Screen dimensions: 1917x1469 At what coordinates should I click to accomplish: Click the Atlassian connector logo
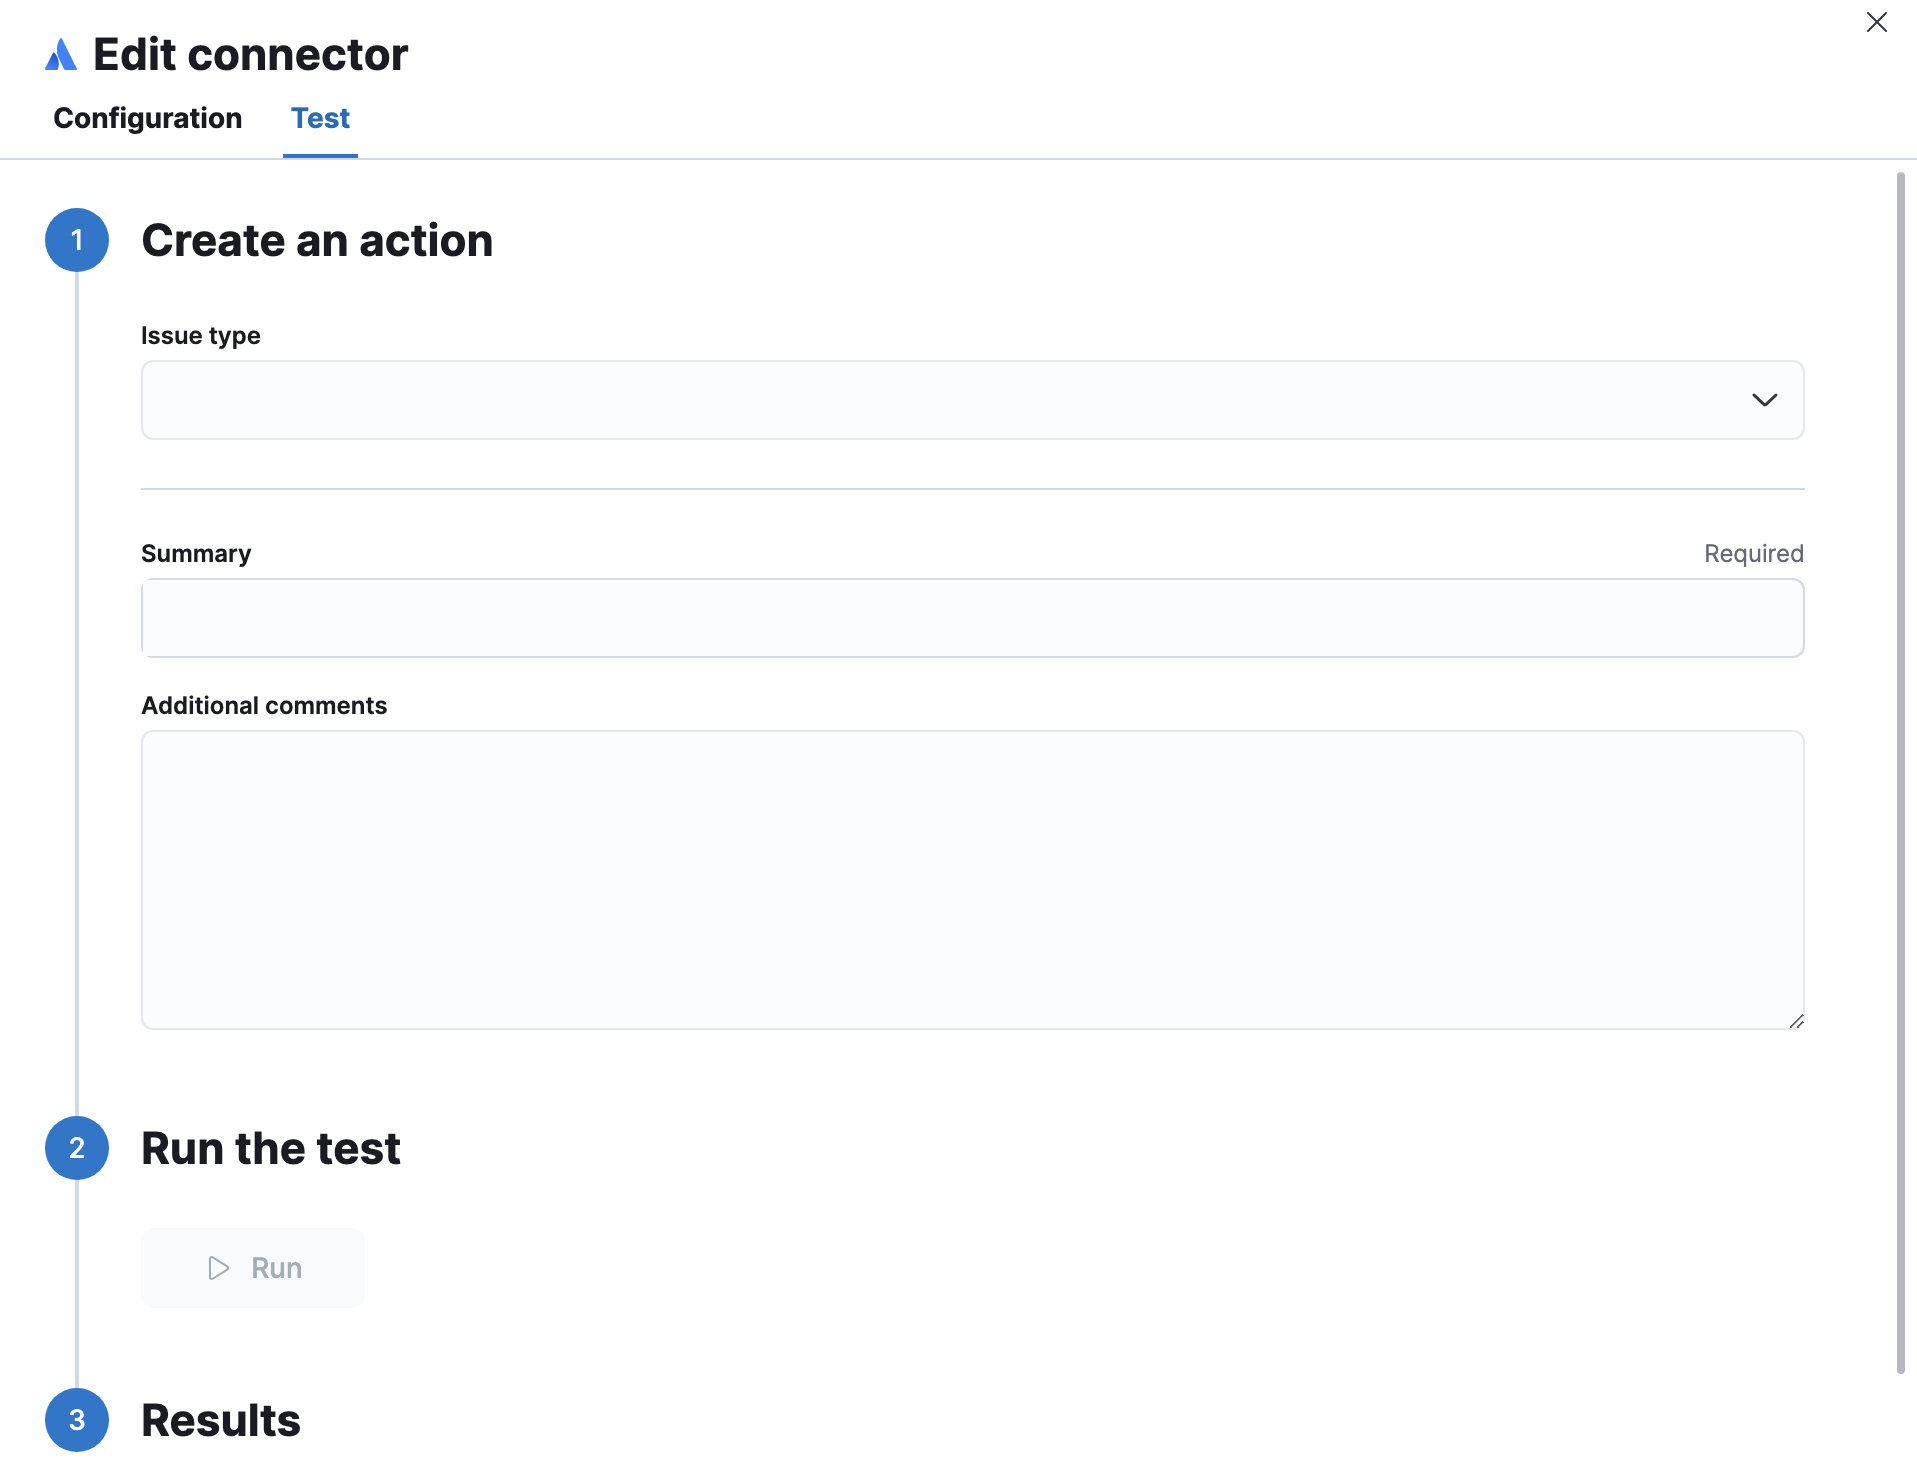(x=59, y=55)
